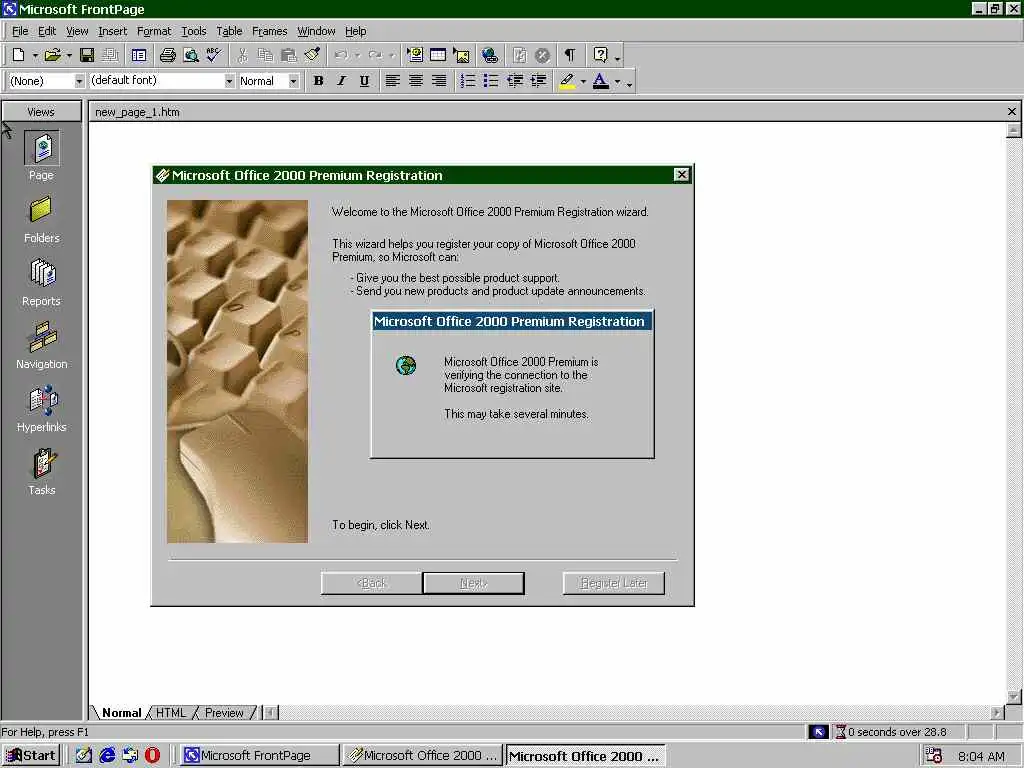Expand the Redo dropdown arrow

(x=392, y=56)
